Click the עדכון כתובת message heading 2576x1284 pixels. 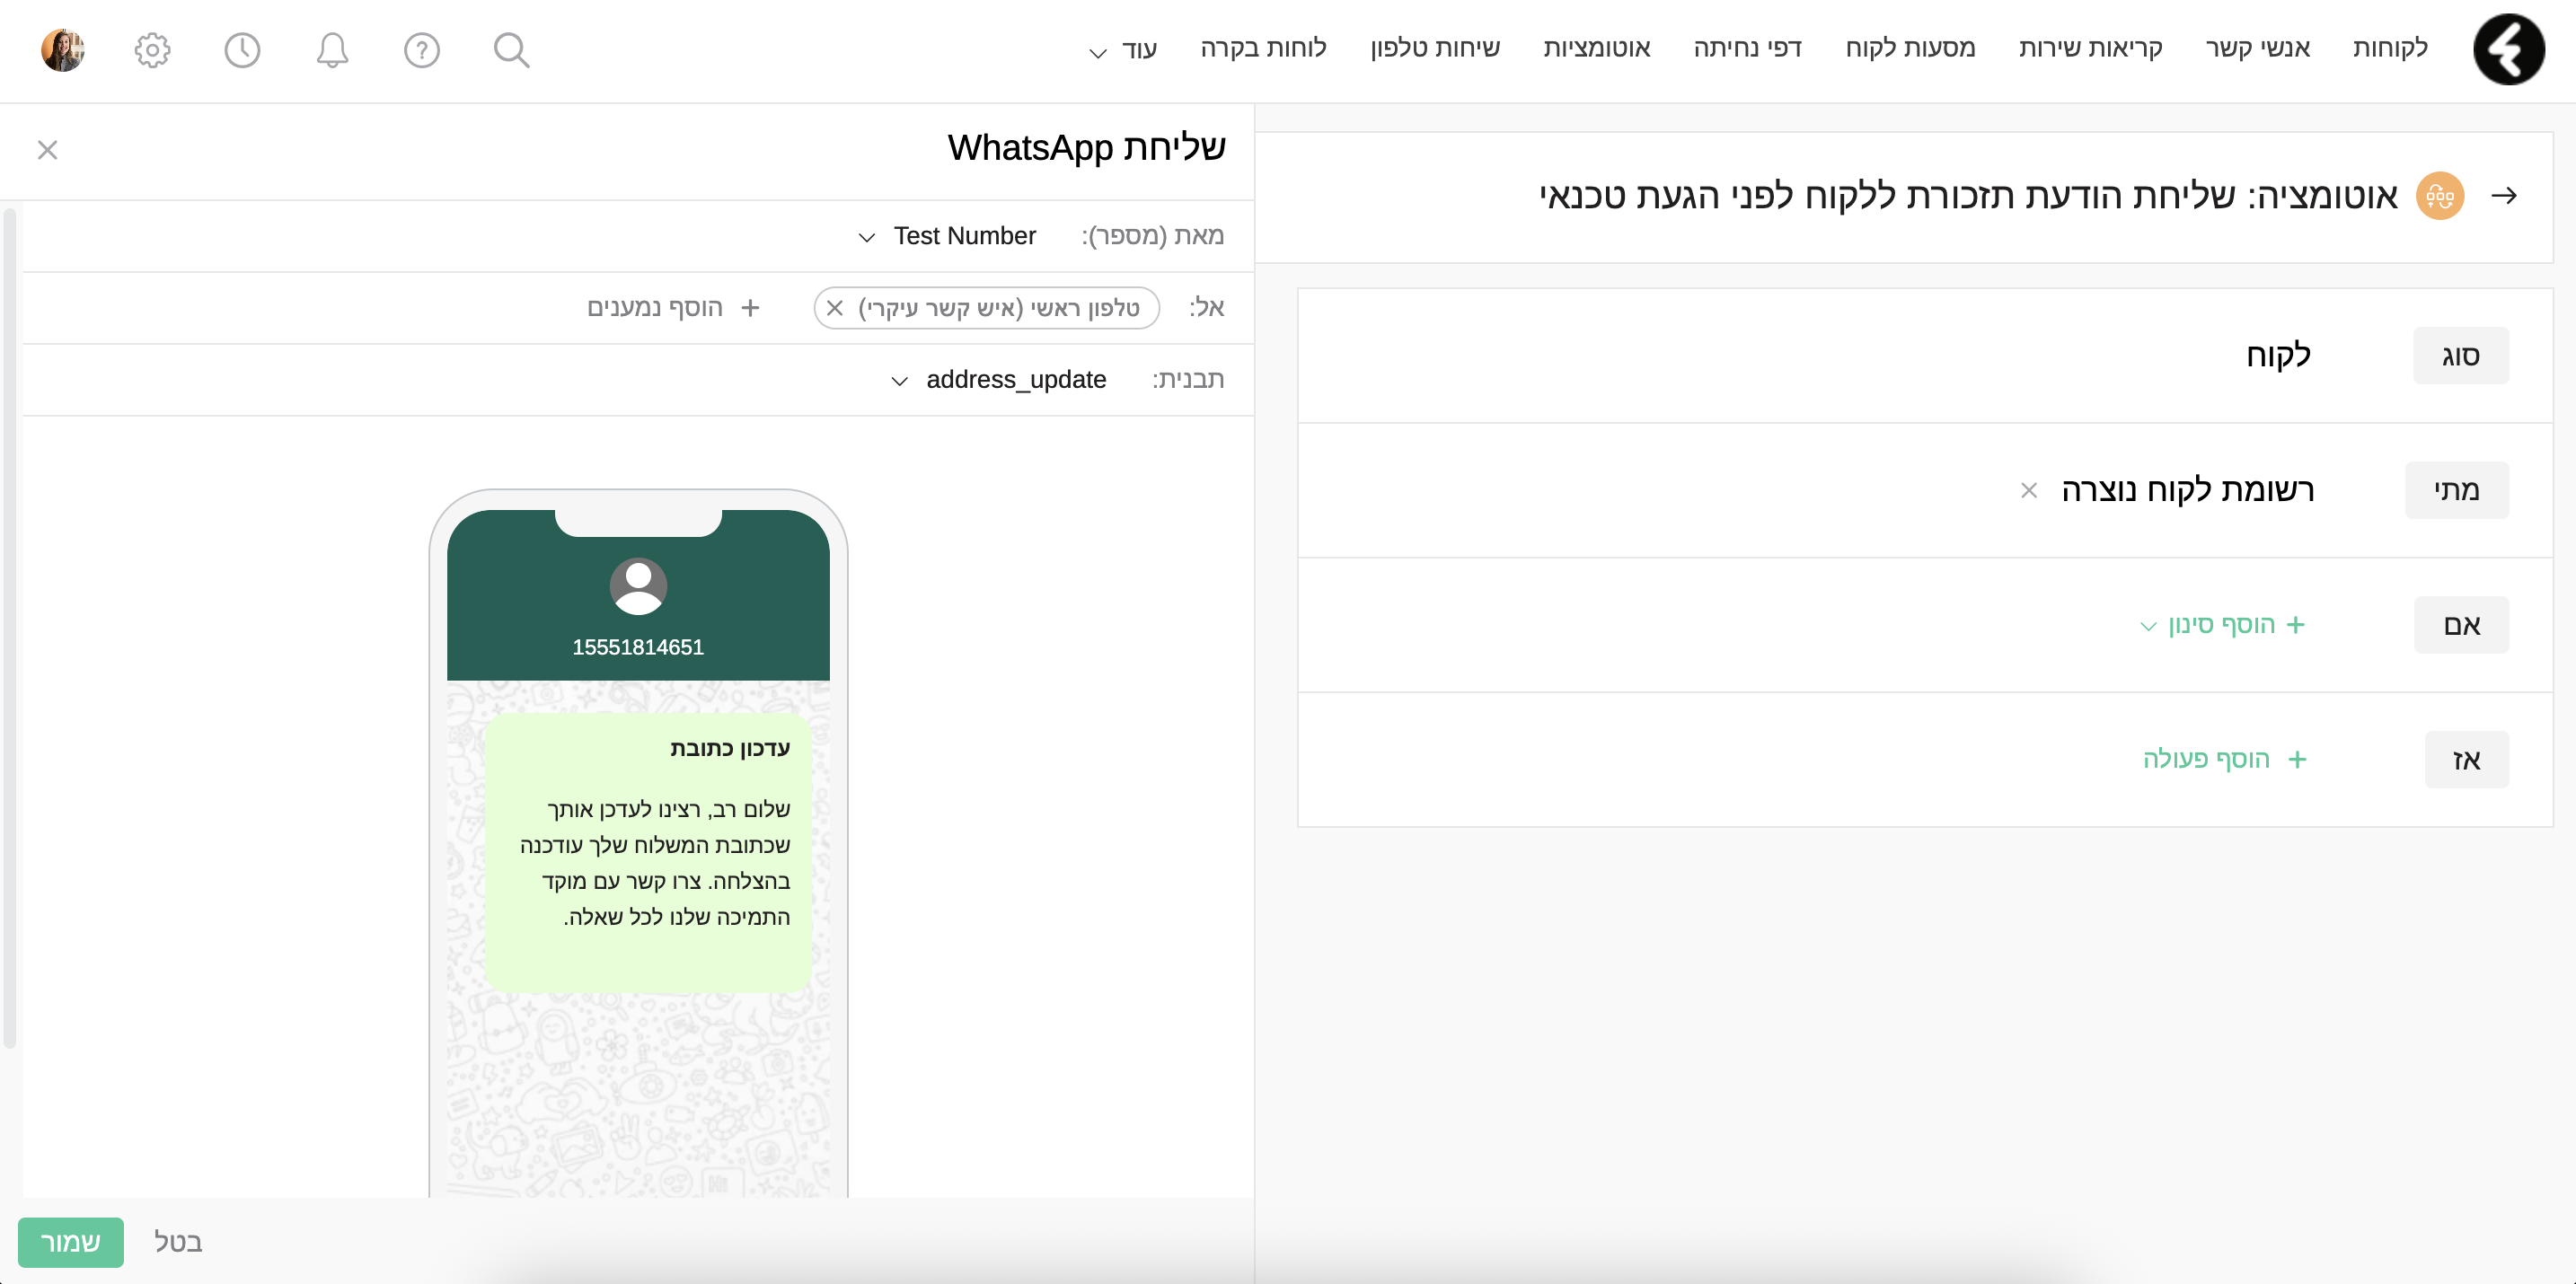(x=730, y=748)
